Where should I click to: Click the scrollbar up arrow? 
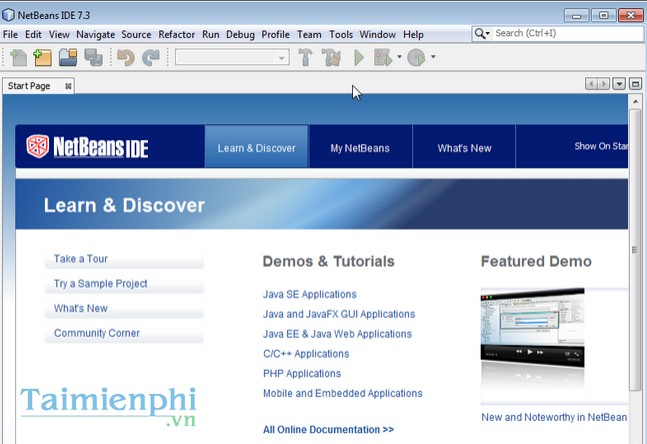pyautogui.click(x=635, y=102)
